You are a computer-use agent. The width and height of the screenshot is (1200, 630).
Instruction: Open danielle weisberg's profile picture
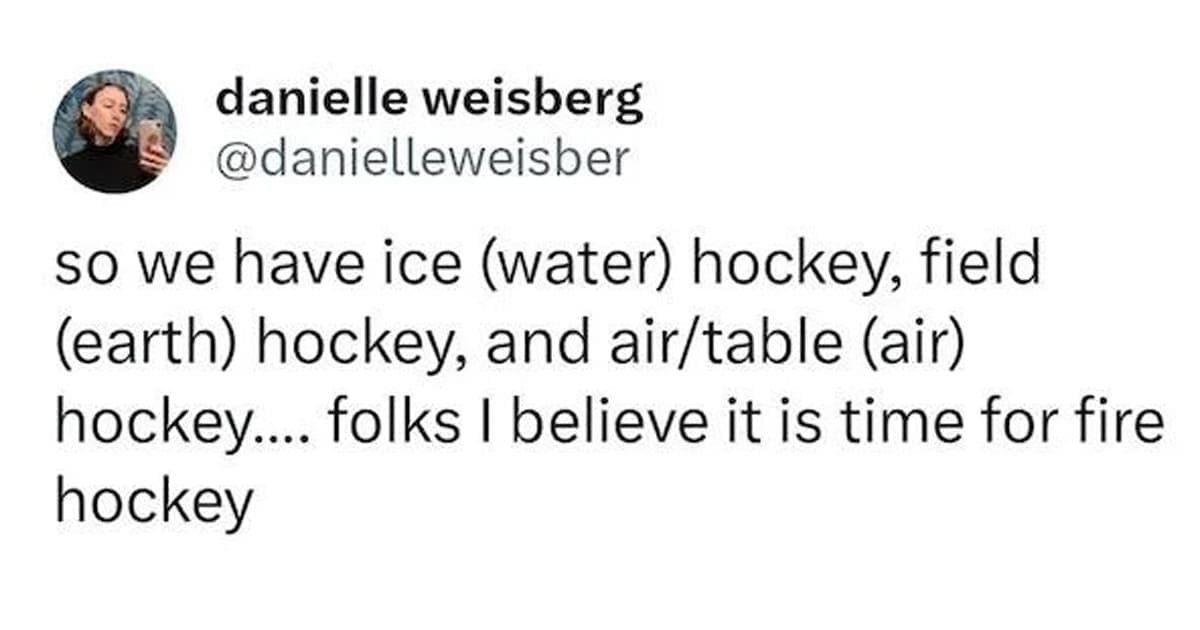click(x=114, y=131)
